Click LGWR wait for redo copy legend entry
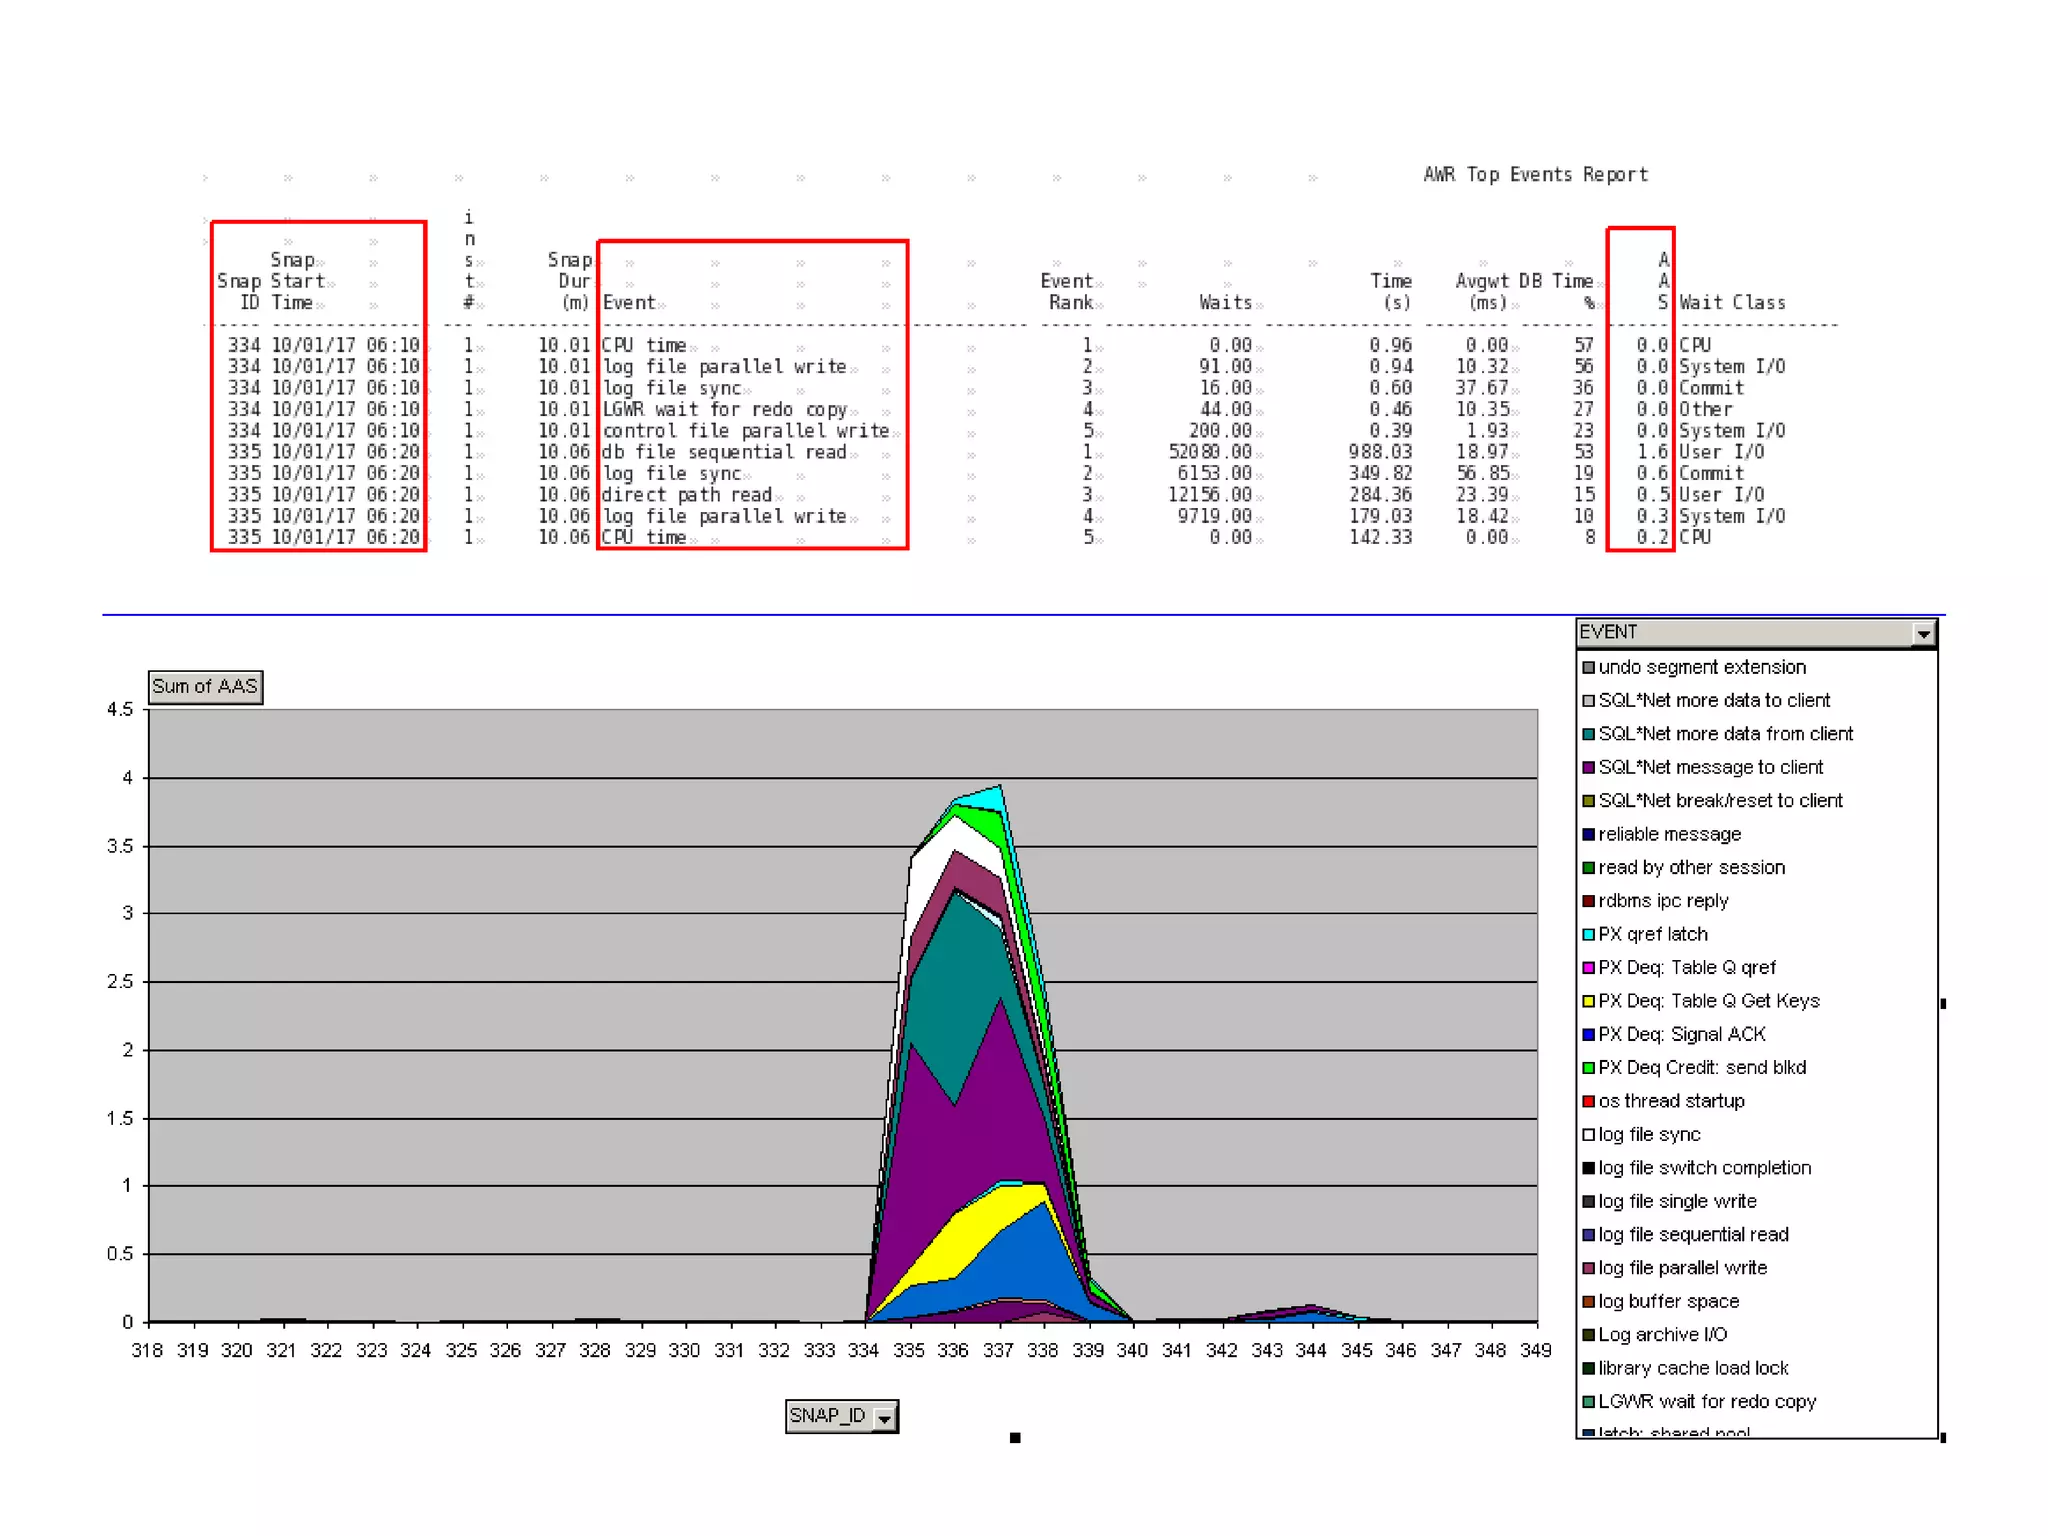The width and height of the screenshot is (2048, 1536). 1706,1401
